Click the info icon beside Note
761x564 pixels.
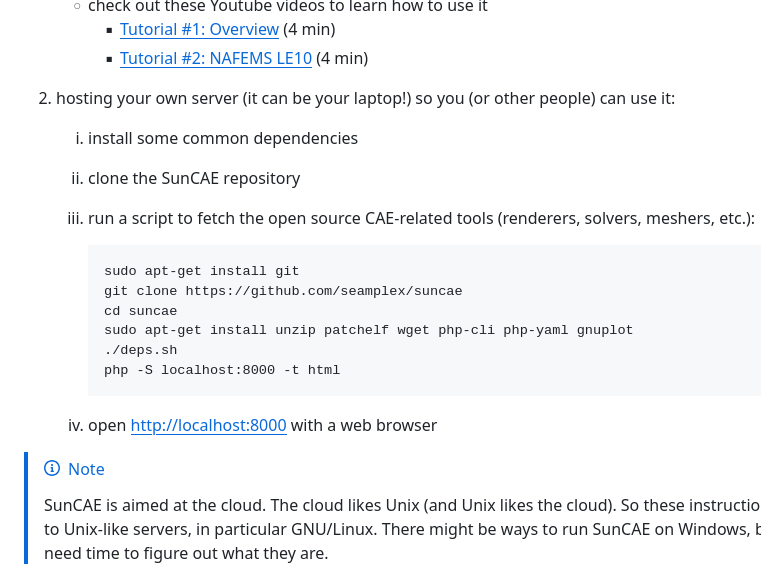pyautogui.click(x=52, y=468)
